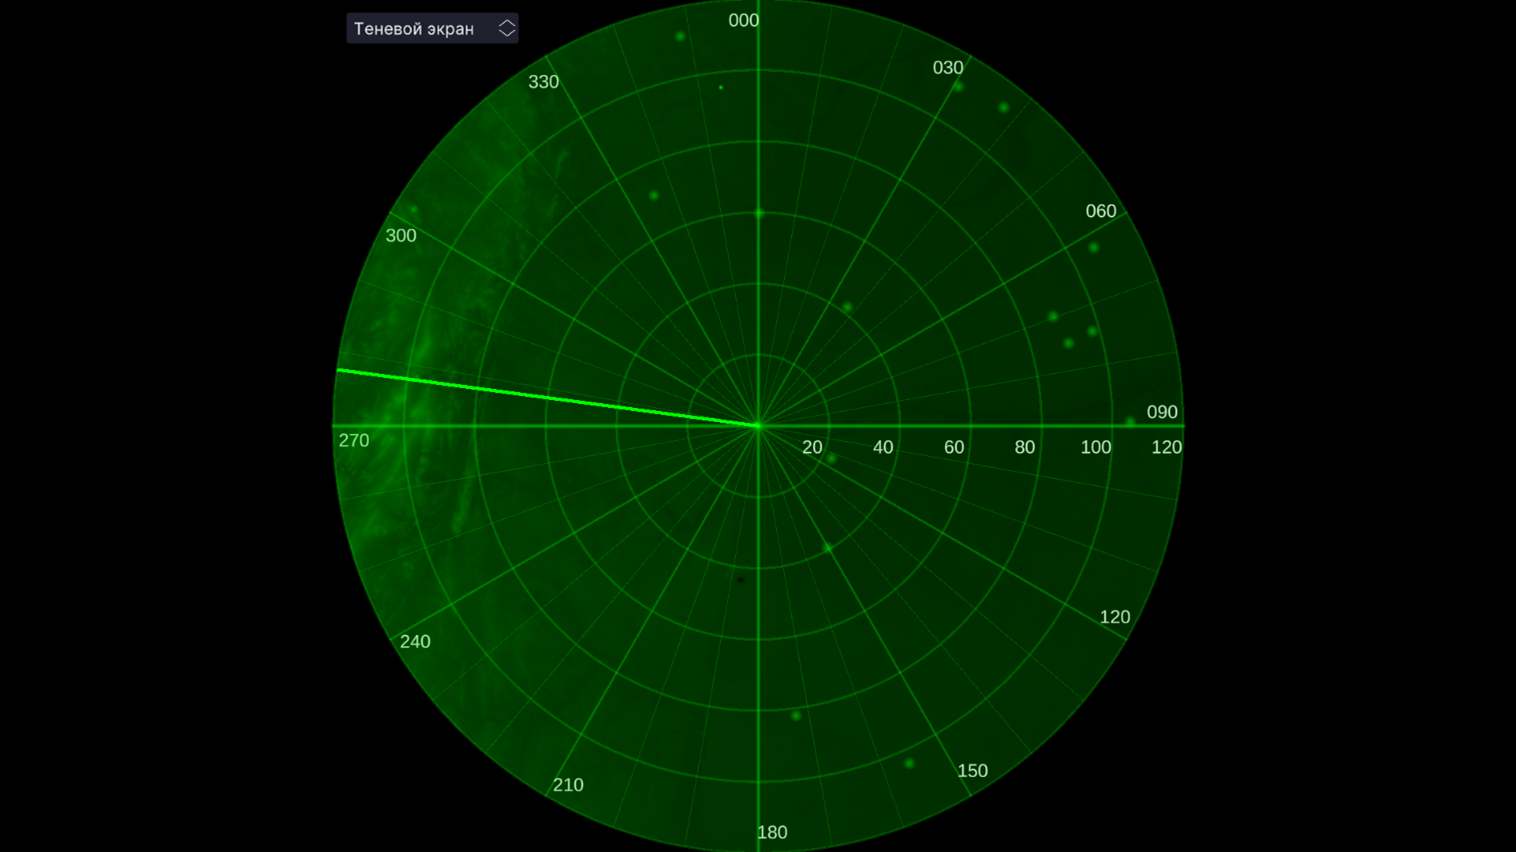The width and height of the screenshot is (1516, 852).
Task: Click the 300 bearing label
Action: 401,236
